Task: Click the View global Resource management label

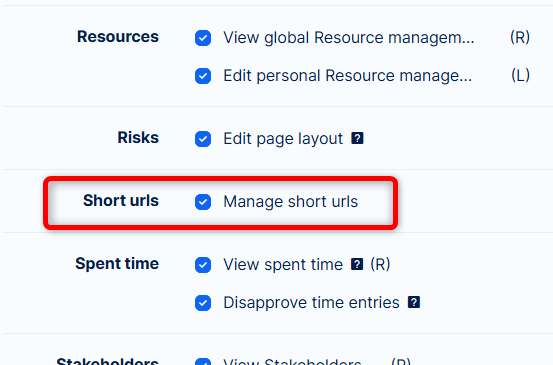Action: (x=349, y=38)
